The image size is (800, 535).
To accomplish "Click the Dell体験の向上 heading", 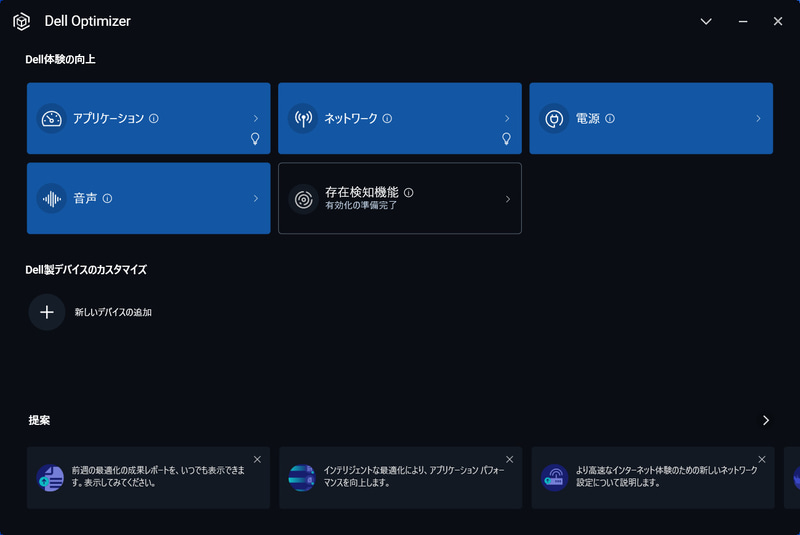I will pos(60,60).
